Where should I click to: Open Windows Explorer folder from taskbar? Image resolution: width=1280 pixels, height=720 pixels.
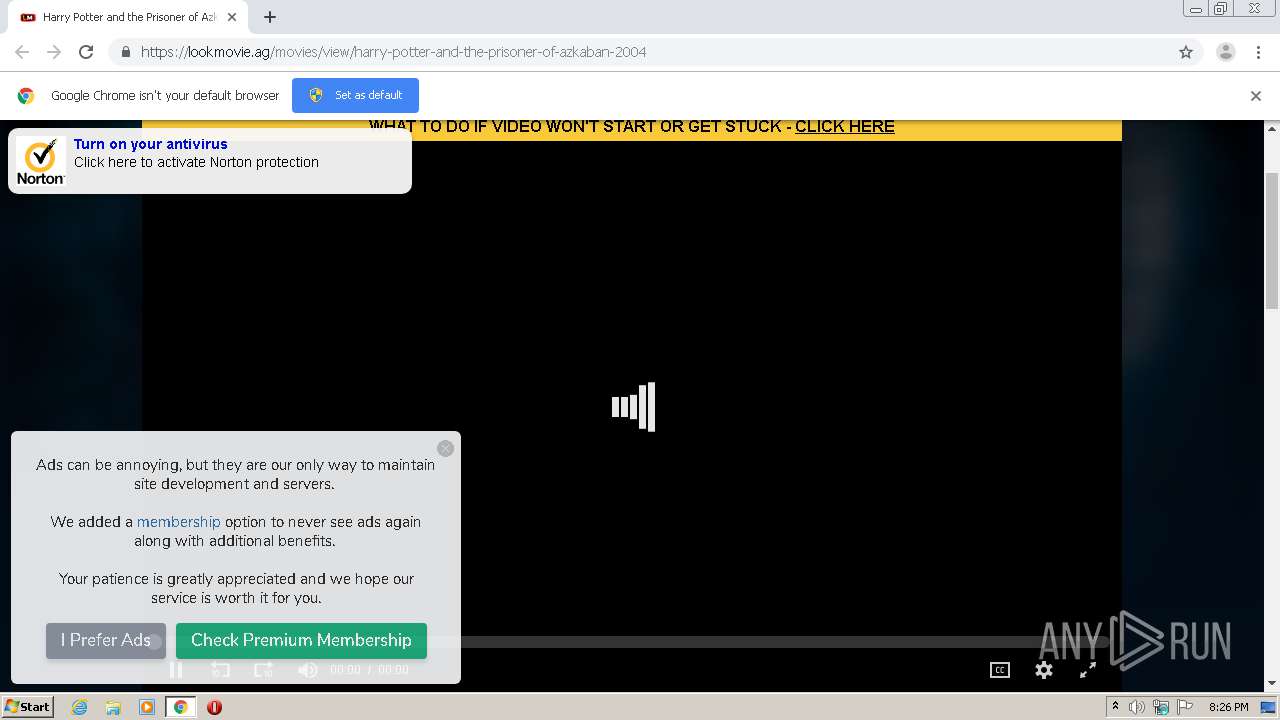[113, 707]
